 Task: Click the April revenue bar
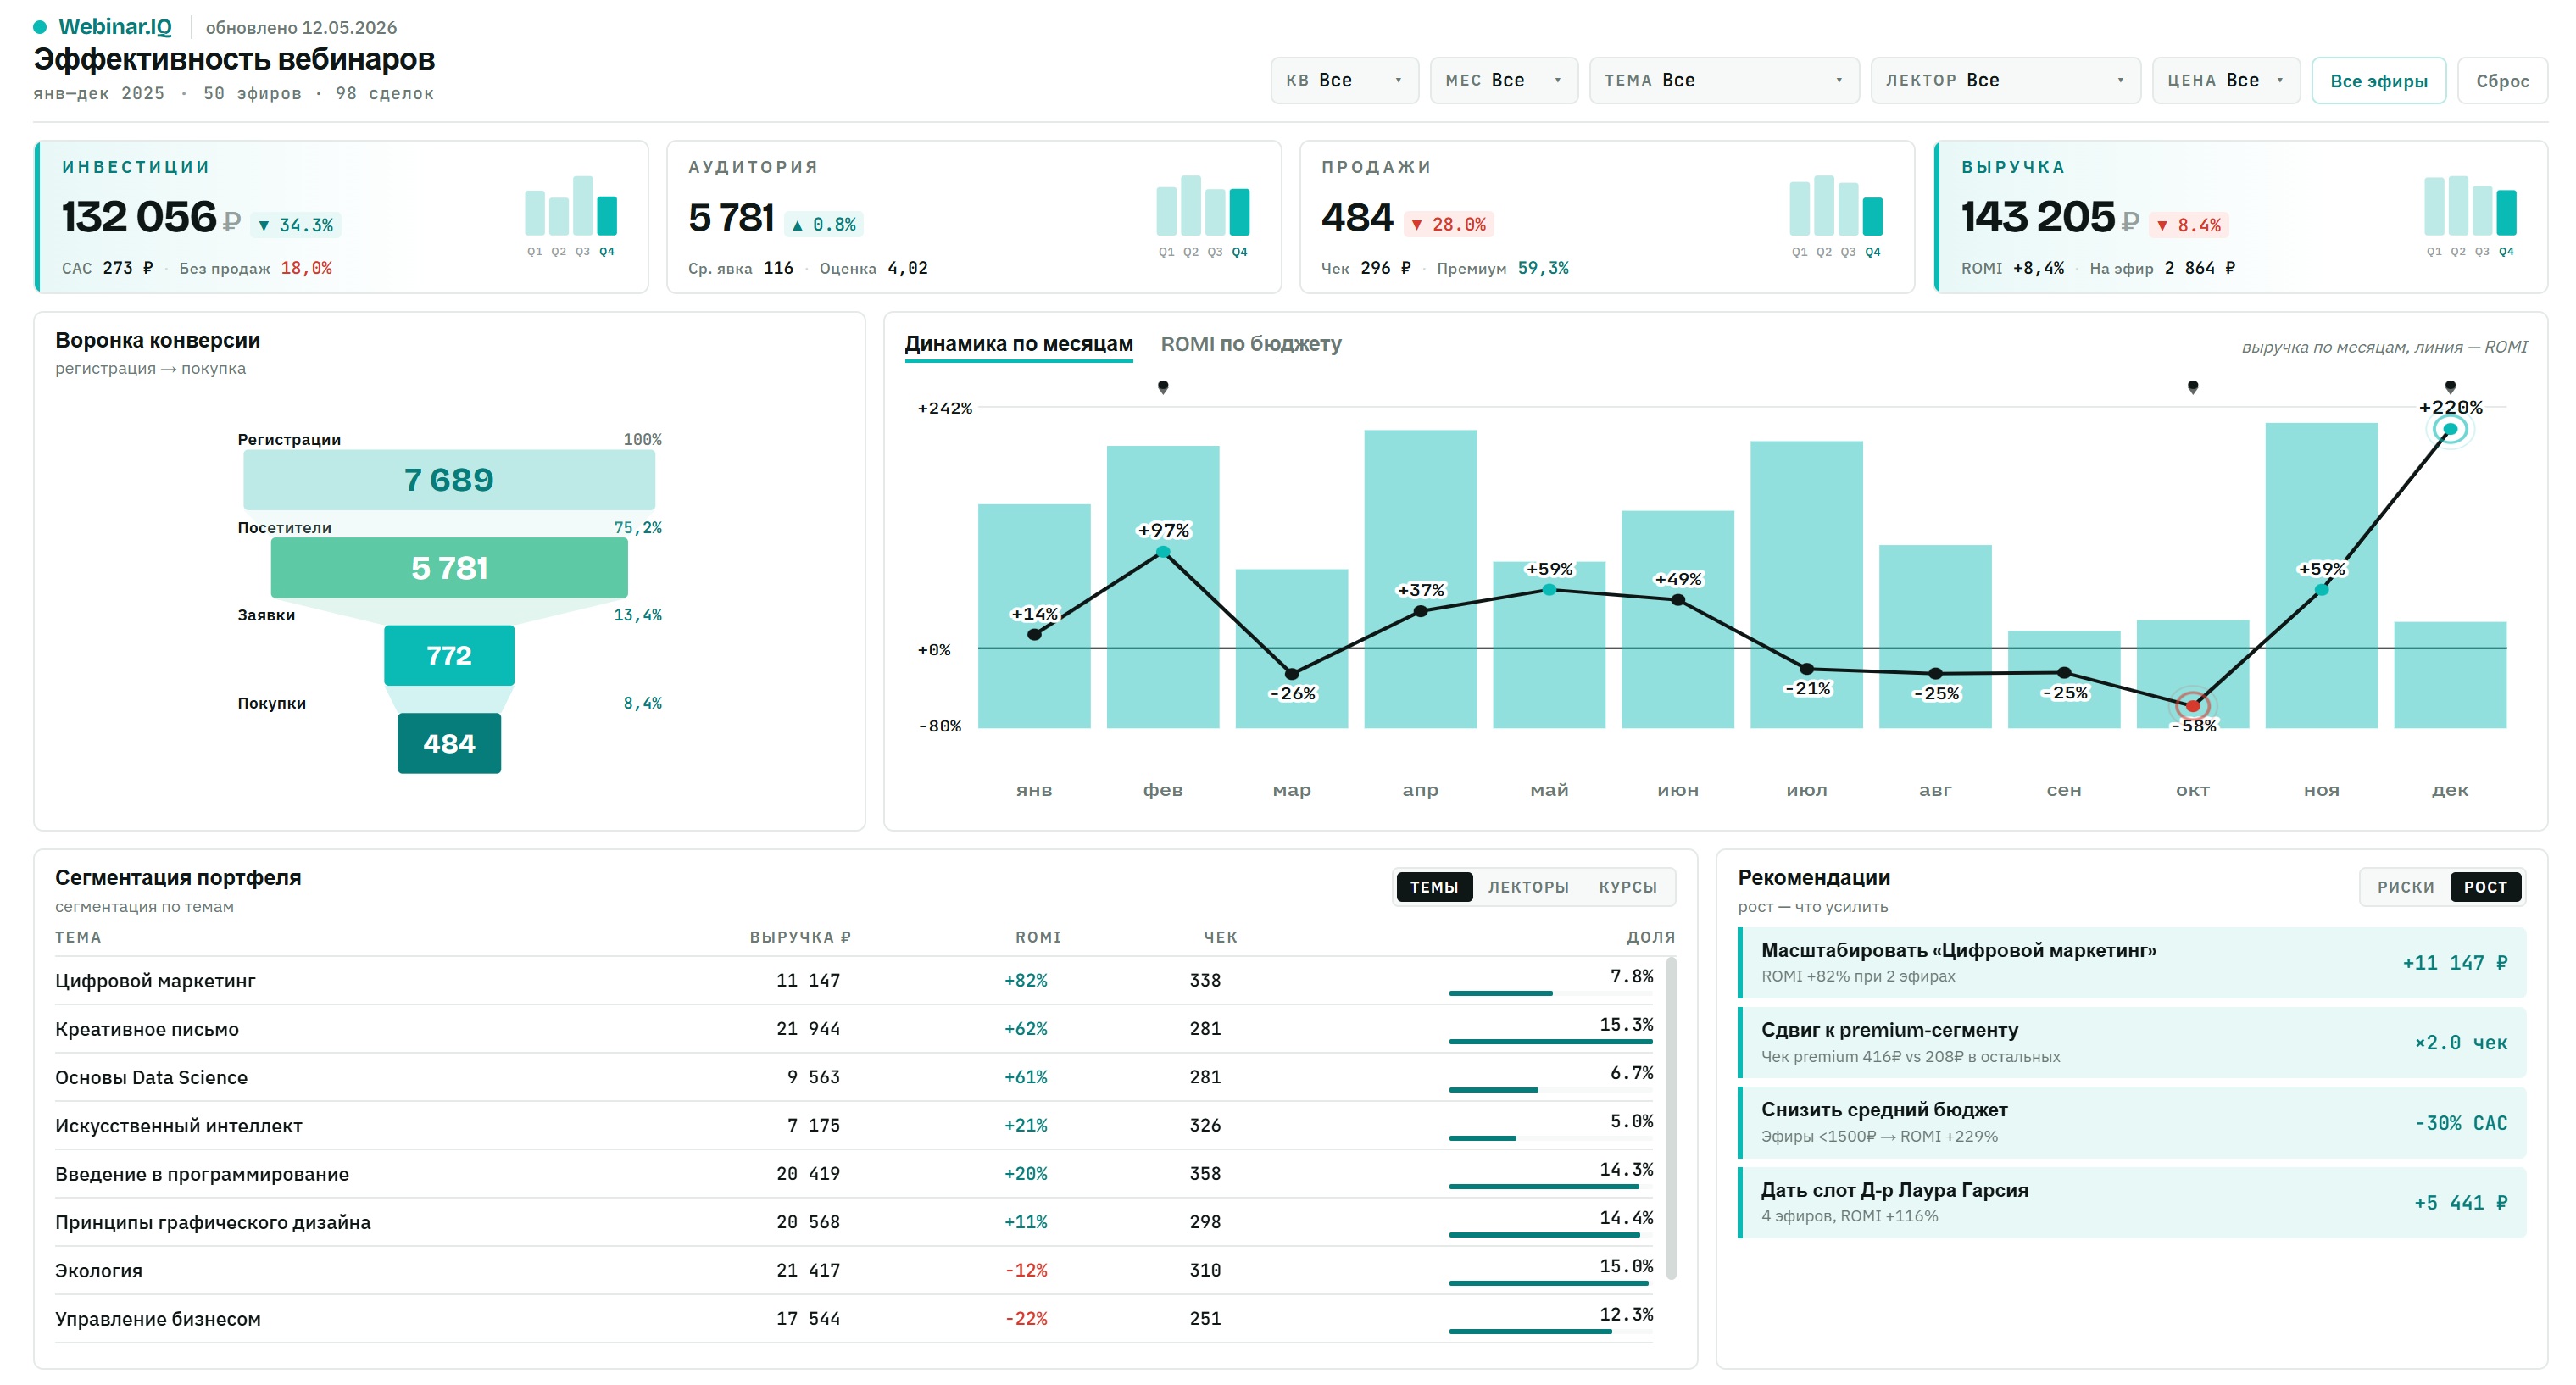1420,578
